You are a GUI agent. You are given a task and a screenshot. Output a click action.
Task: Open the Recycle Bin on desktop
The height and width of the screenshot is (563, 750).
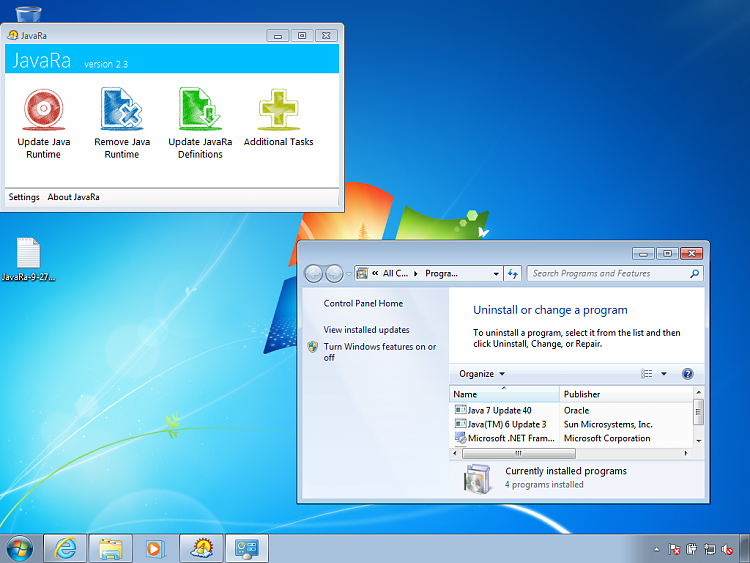[x=29, y=13]
